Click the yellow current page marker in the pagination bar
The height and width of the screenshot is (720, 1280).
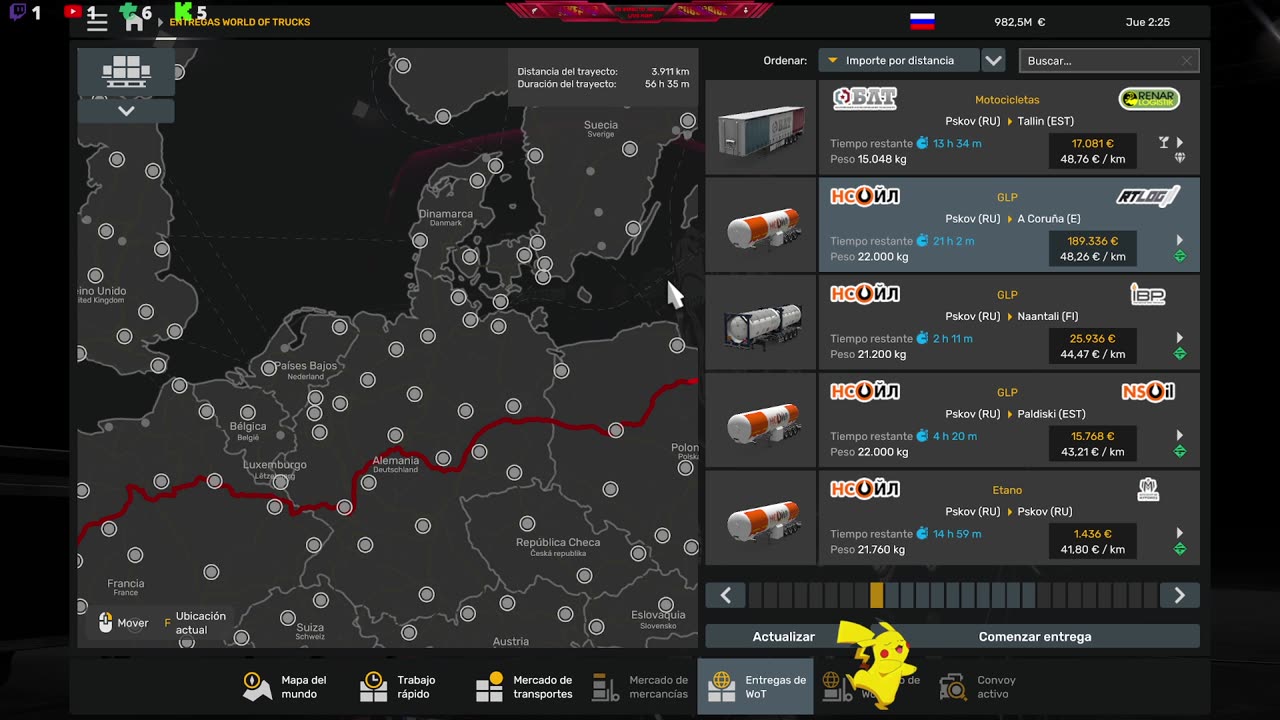click(x=877, y=595)
